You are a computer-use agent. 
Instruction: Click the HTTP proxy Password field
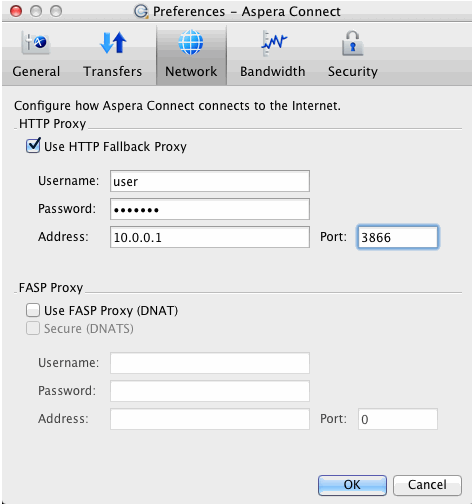point(210,209)
